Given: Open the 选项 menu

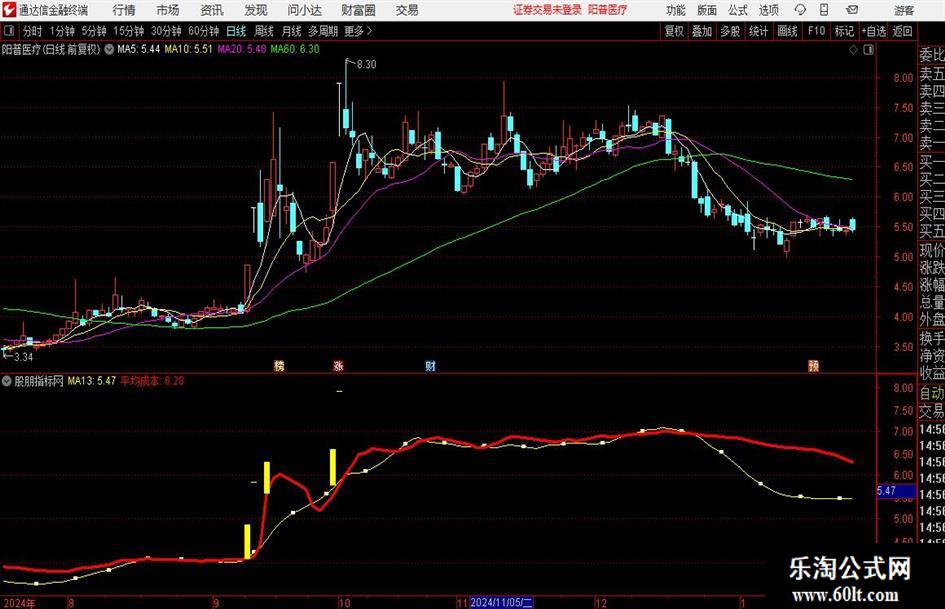Looking at the screenshot, I should [768, 10].
